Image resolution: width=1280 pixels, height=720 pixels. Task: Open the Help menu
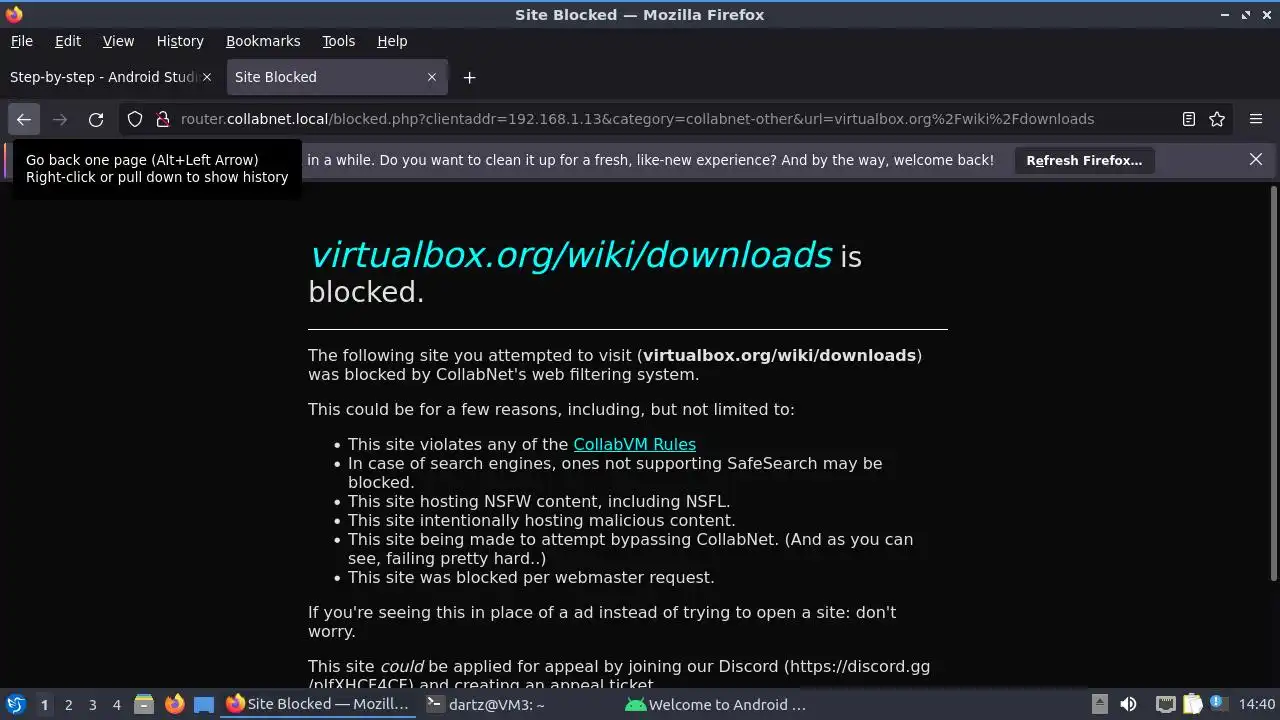tap(392, 41)
